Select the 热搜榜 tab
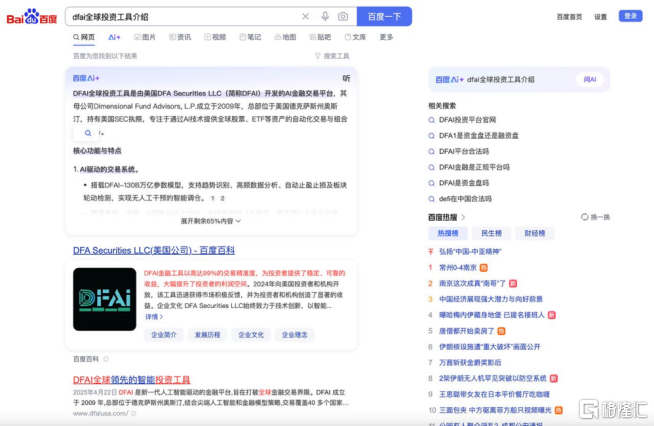The width and height of the screenshot is (654, 426). pos(448,233)
